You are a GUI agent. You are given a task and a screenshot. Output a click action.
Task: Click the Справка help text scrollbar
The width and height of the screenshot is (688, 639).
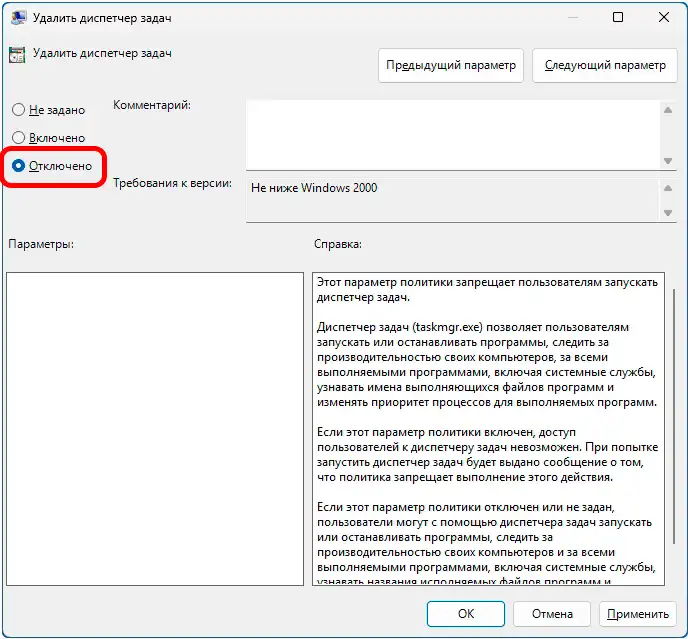(x=674, y=417)
